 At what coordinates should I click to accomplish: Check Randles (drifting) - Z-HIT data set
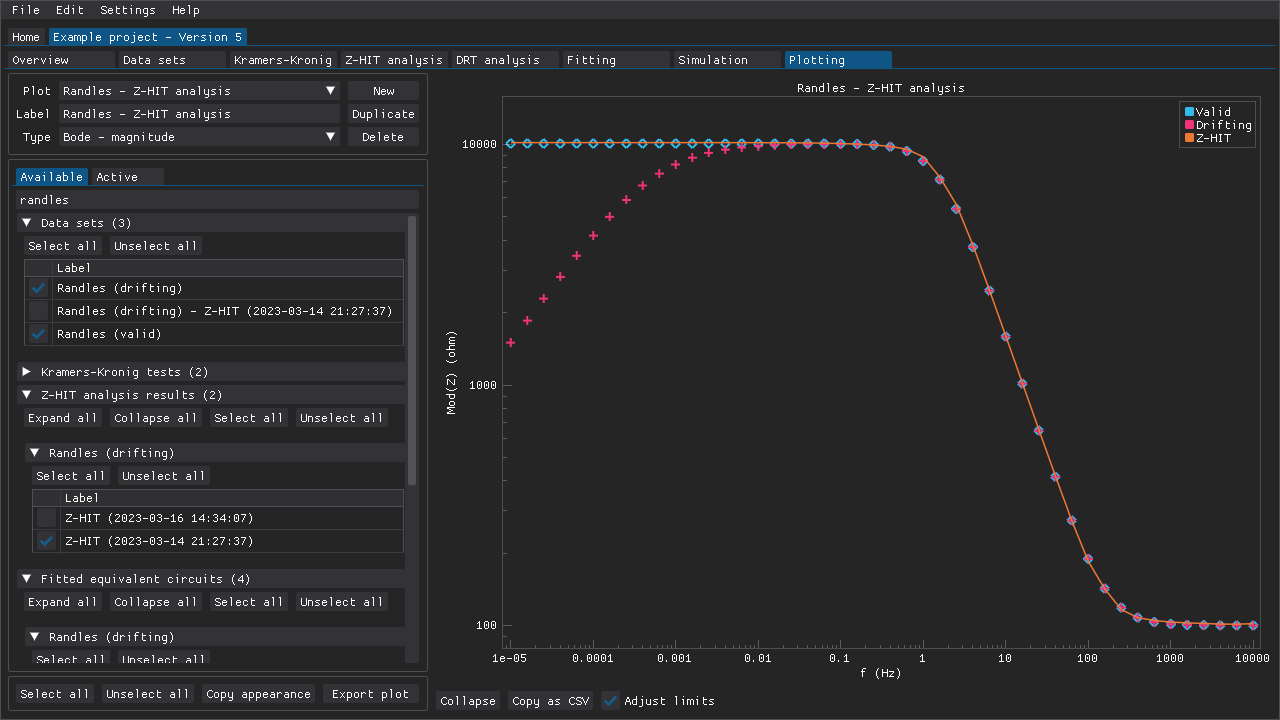(39, 311)
